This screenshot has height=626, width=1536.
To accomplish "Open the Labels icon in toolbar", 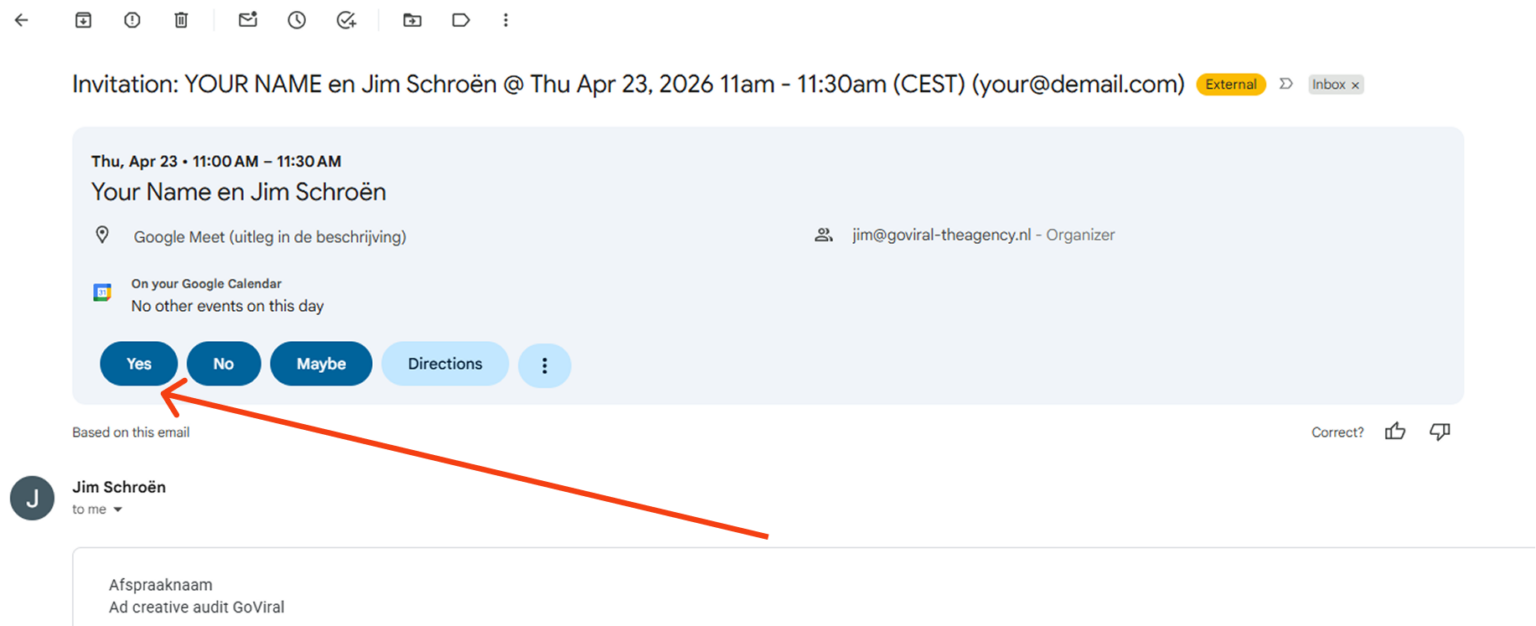I will (x=461, y=20).
